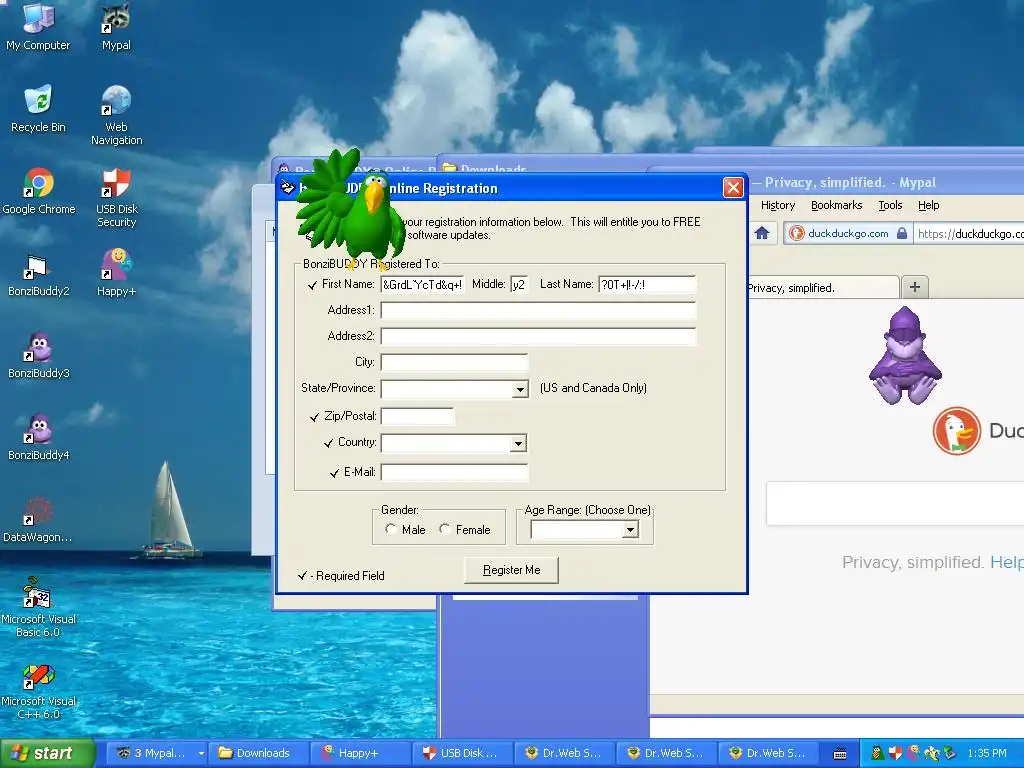Click the USB Disk Security shield tray icon
The height and width of the screenshot is (768, 1024).
pos(895,753)
